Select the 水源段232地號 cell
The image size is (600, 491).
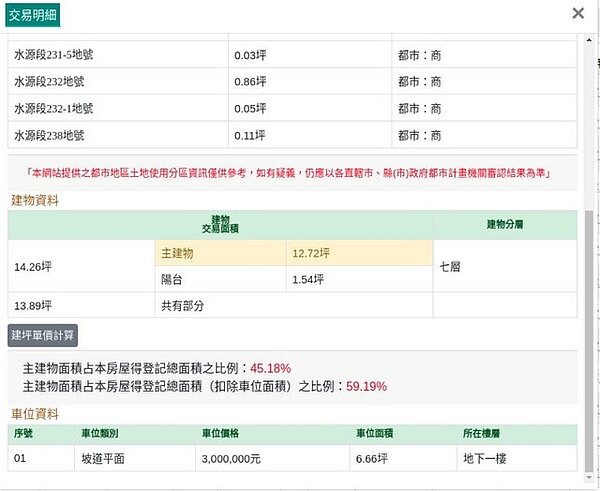(x=118, y=82)
